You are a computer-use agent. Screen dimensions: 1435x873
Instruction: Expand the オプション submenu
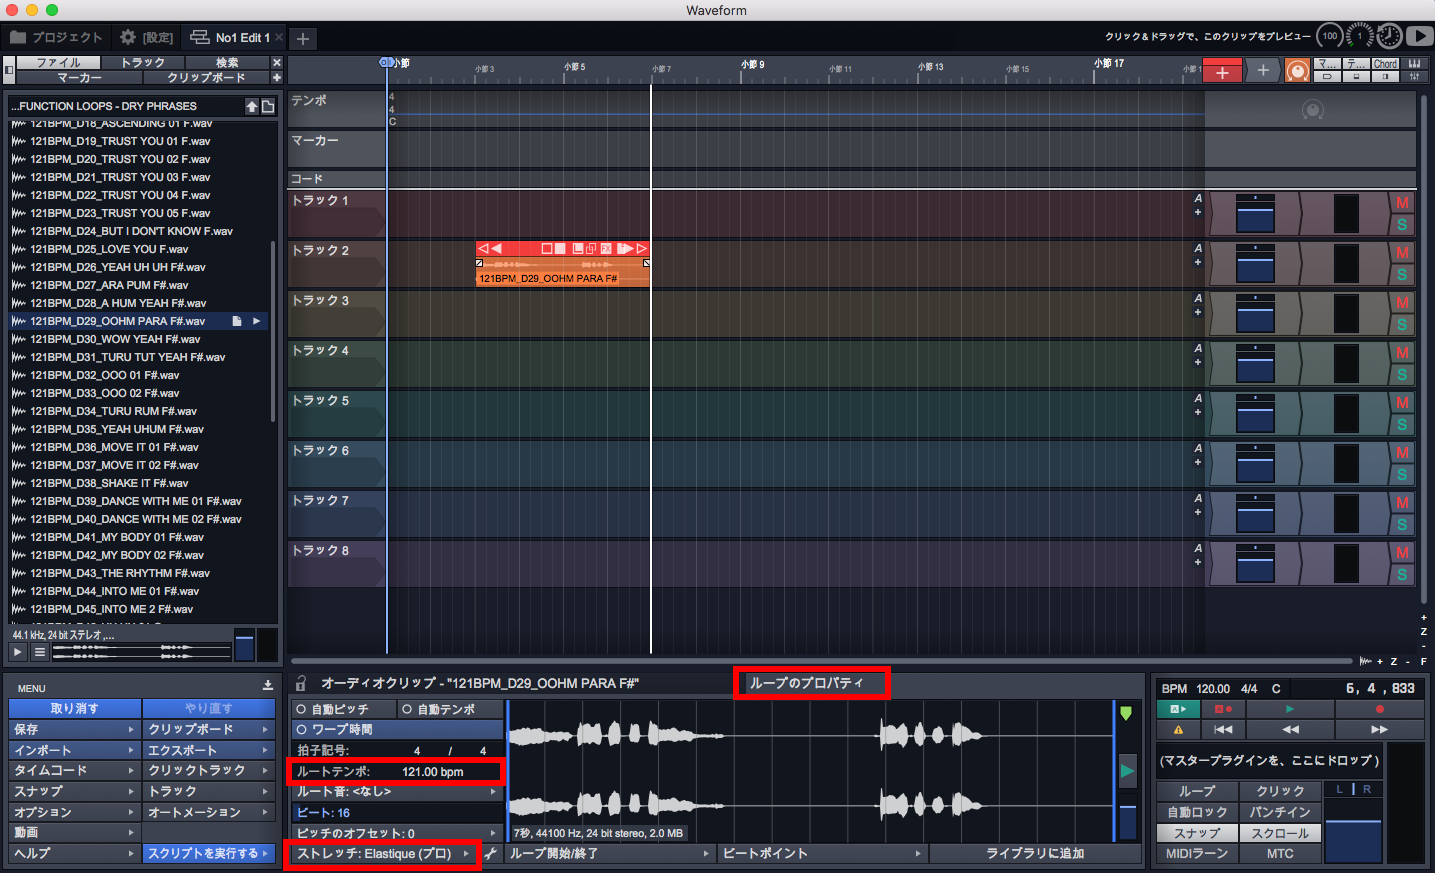point(74,812)
